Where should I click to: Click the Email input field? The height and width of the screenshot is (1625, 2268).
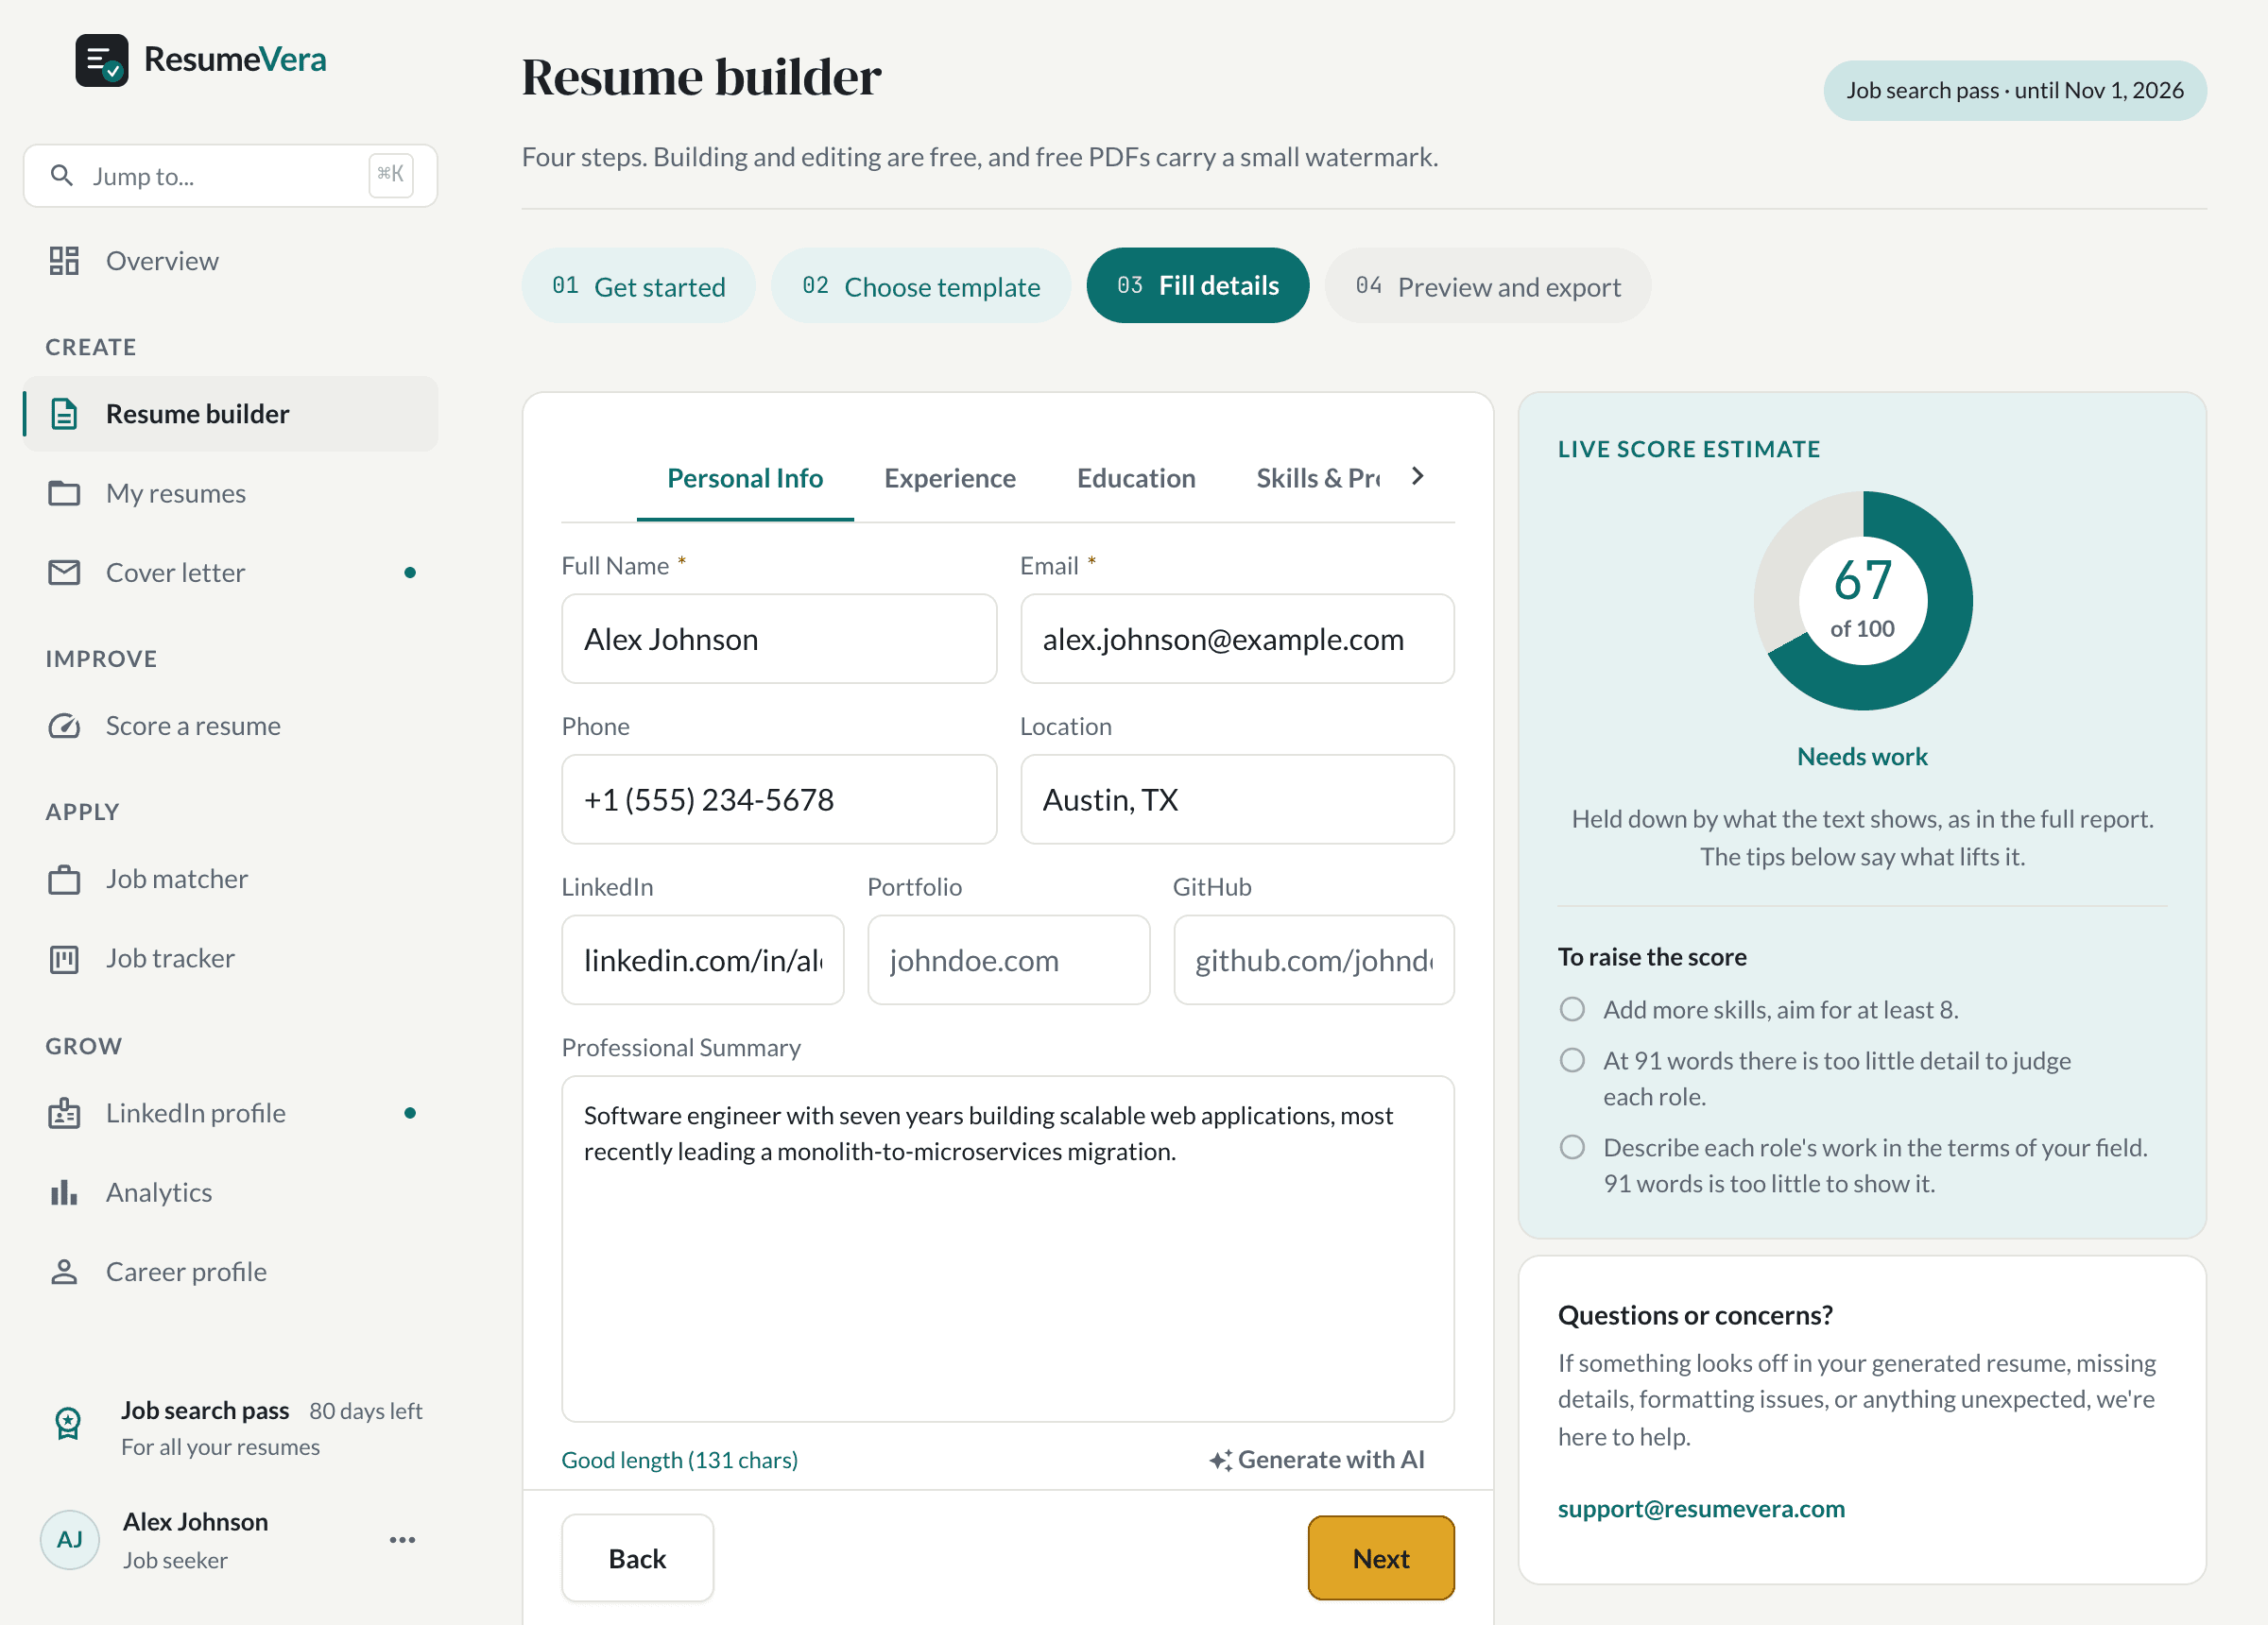click(x=1237, y=639)
